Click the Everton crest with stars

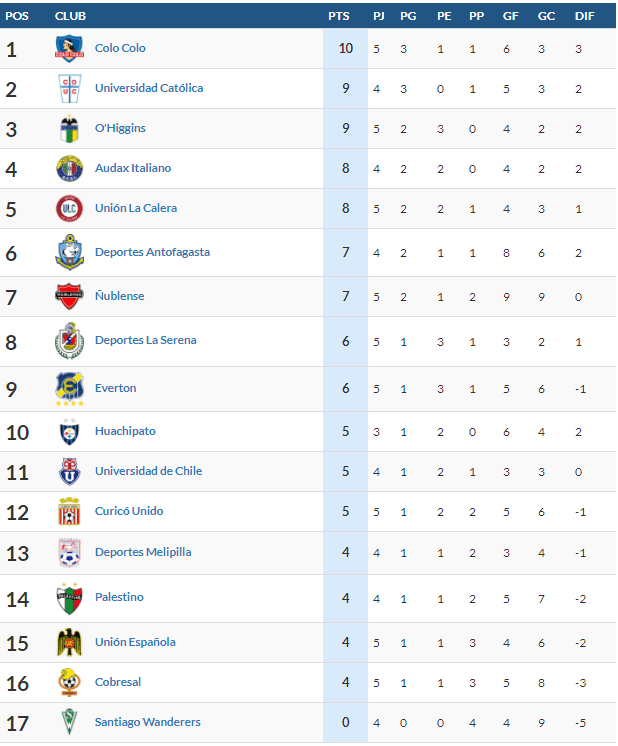coord(69,389)
